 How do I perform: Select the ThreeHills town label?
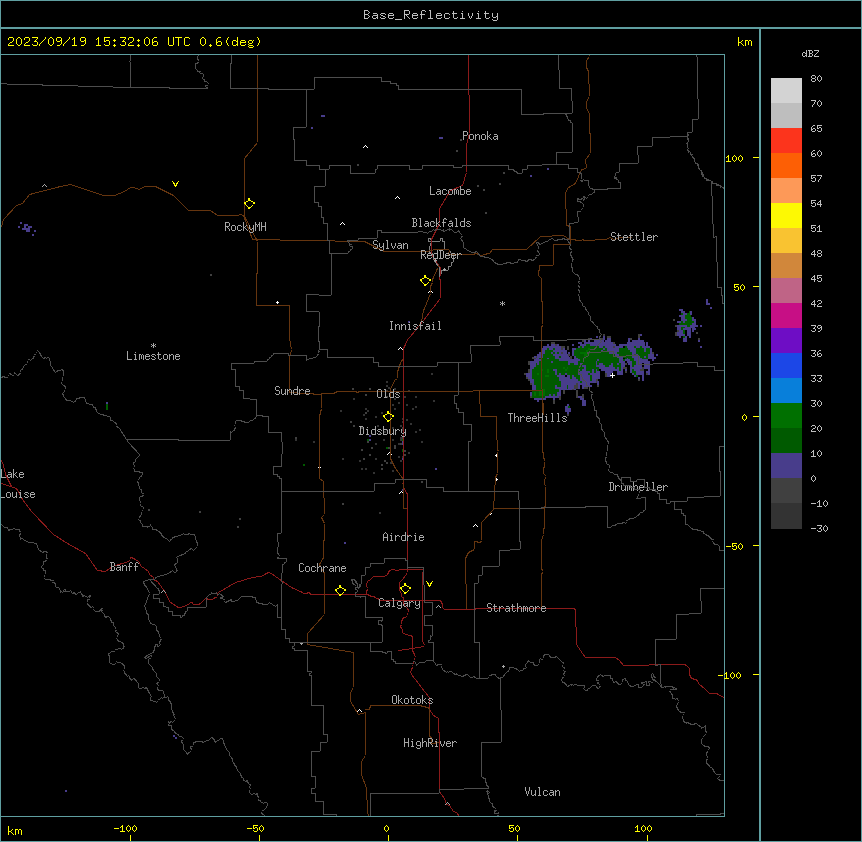point(537,418)
